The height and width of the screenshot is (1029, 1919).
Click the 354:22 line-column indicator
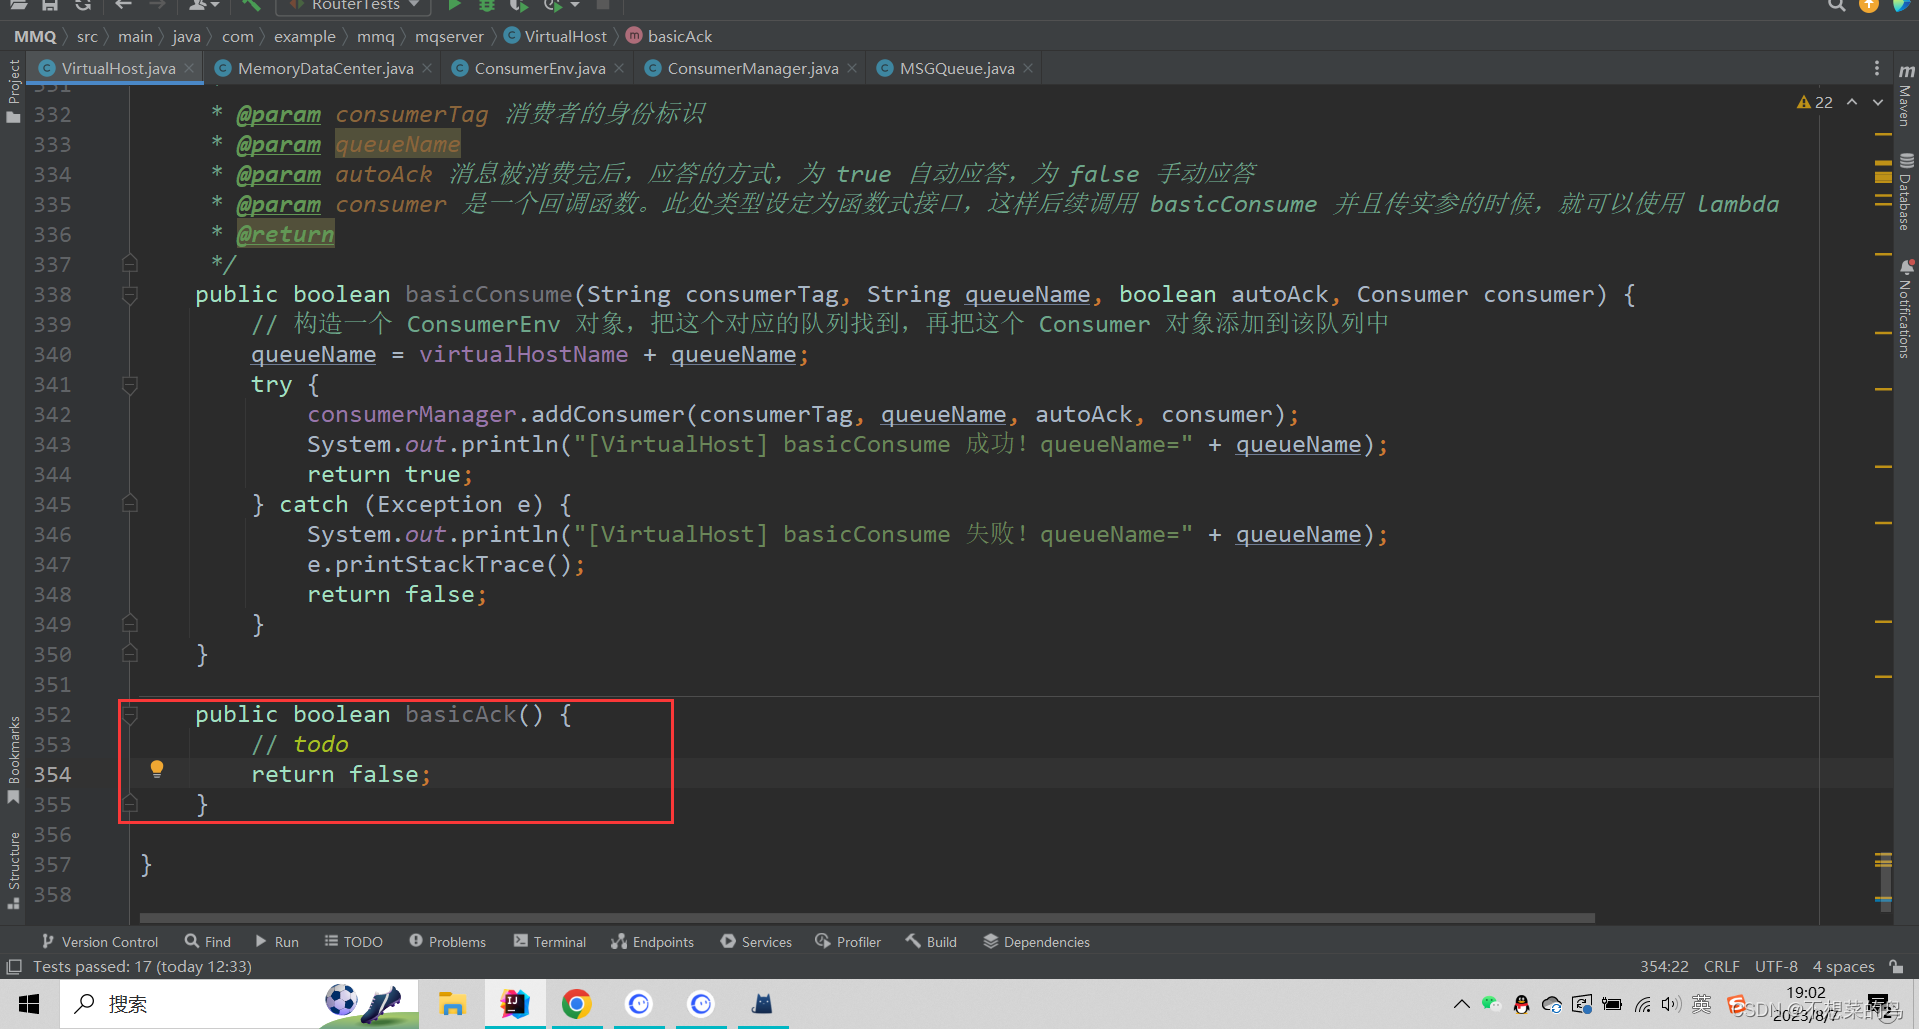(1664, 966)
